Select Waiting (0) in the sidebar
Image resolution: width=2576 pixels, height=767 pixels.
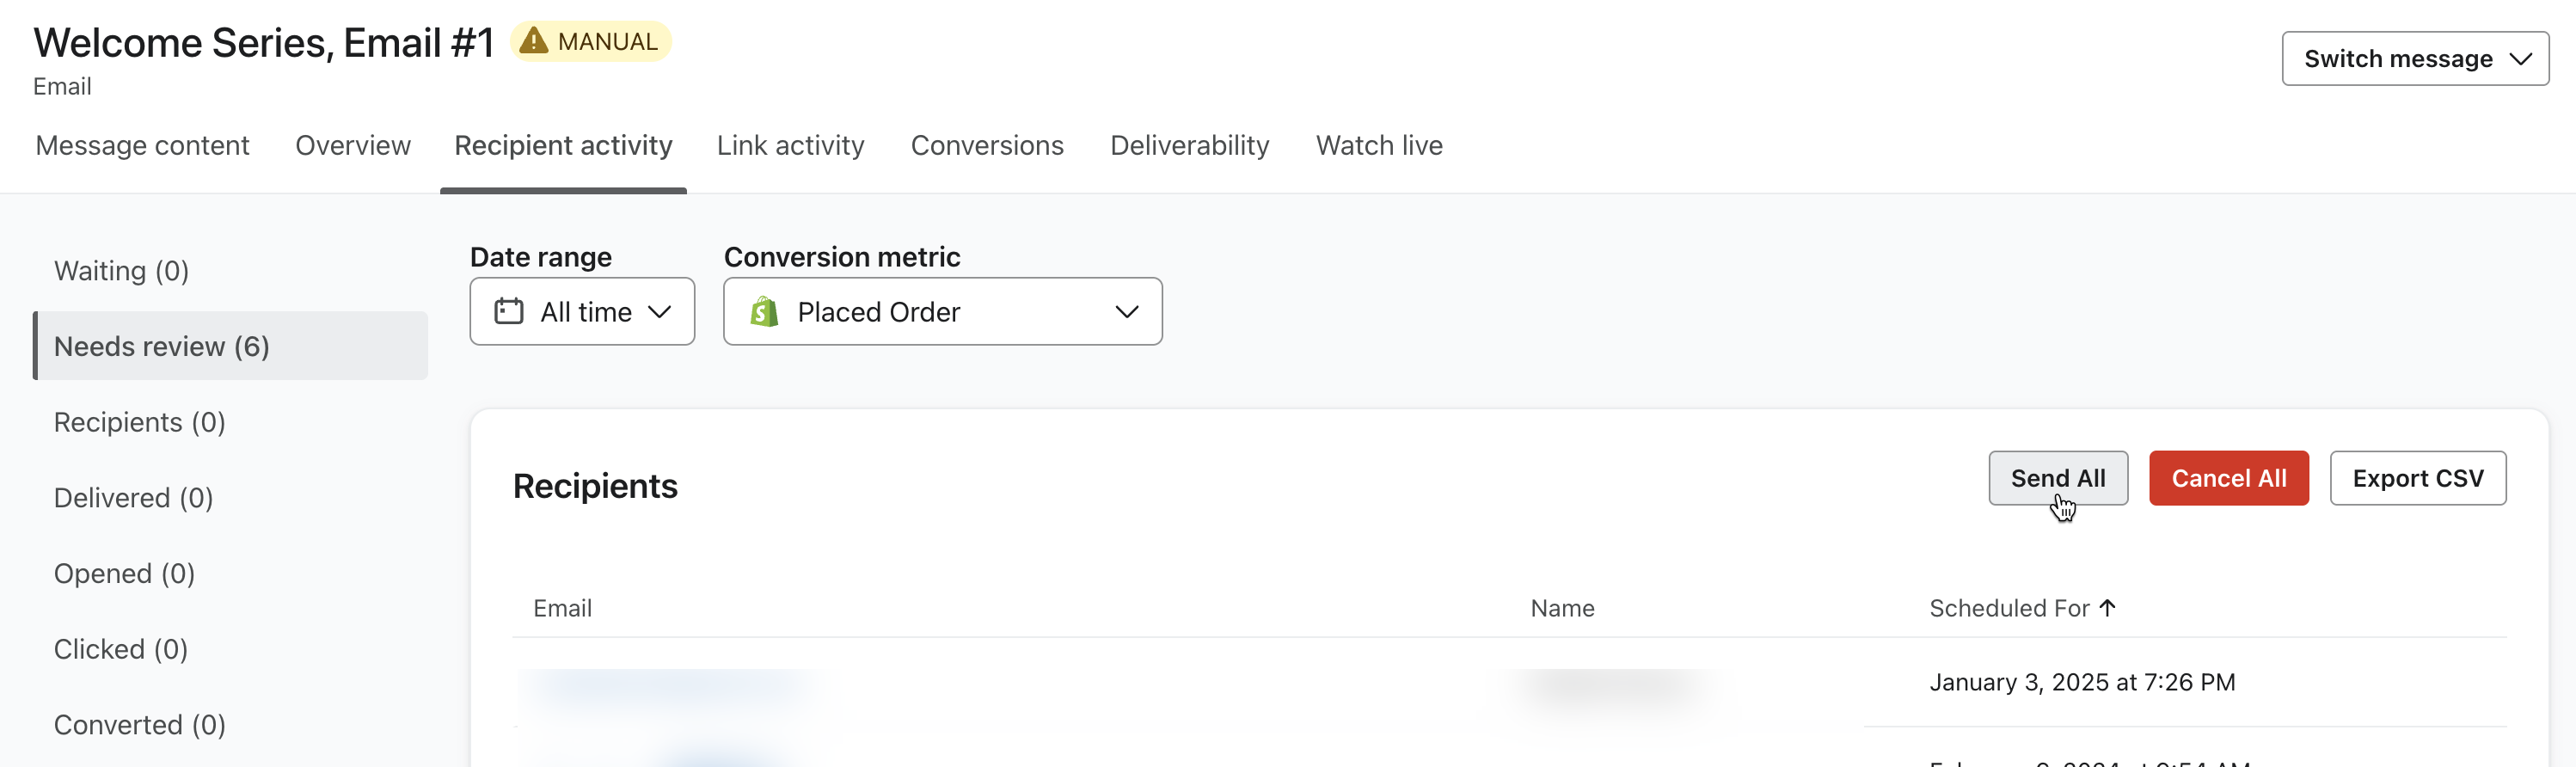(122, 271)
